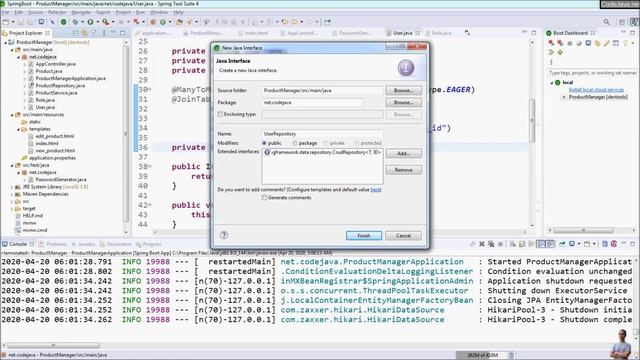The height and width of the screenshot is (360, 640).
Task: Click the Boot Dashboard horizontal scrollbar
Action: (x=584, y=230)
